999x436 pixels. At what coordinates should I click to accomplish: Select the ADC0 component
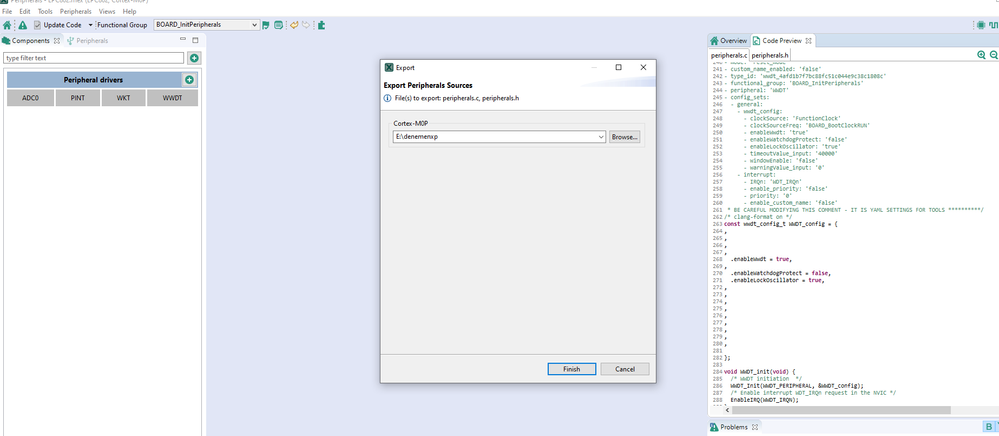(30, 98)
